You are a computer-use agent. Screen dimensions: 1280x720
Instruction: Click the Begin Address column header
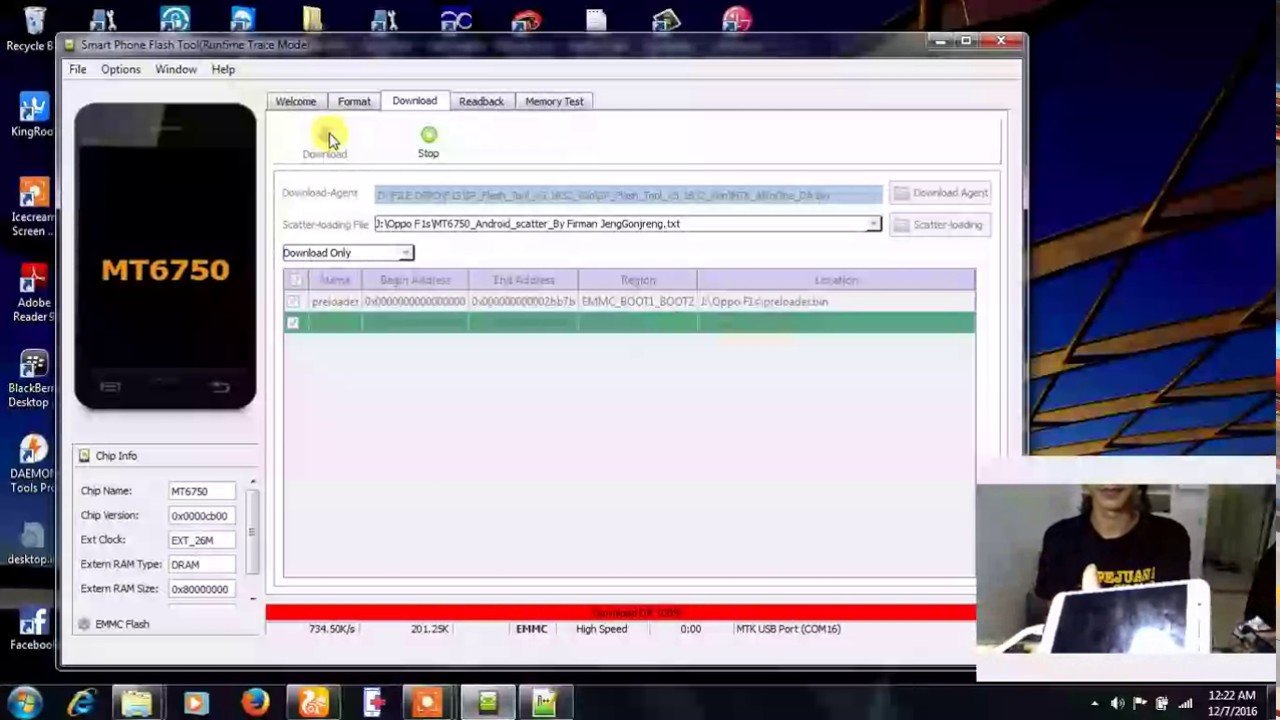pyautogui.click(x=415, y=280)
